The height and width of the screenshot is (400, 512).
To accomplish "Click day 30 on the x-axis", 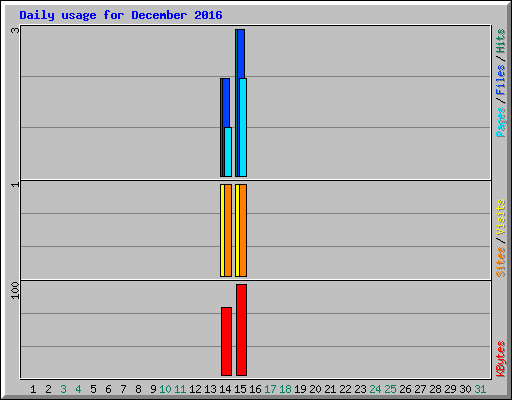I will [465, 389].
